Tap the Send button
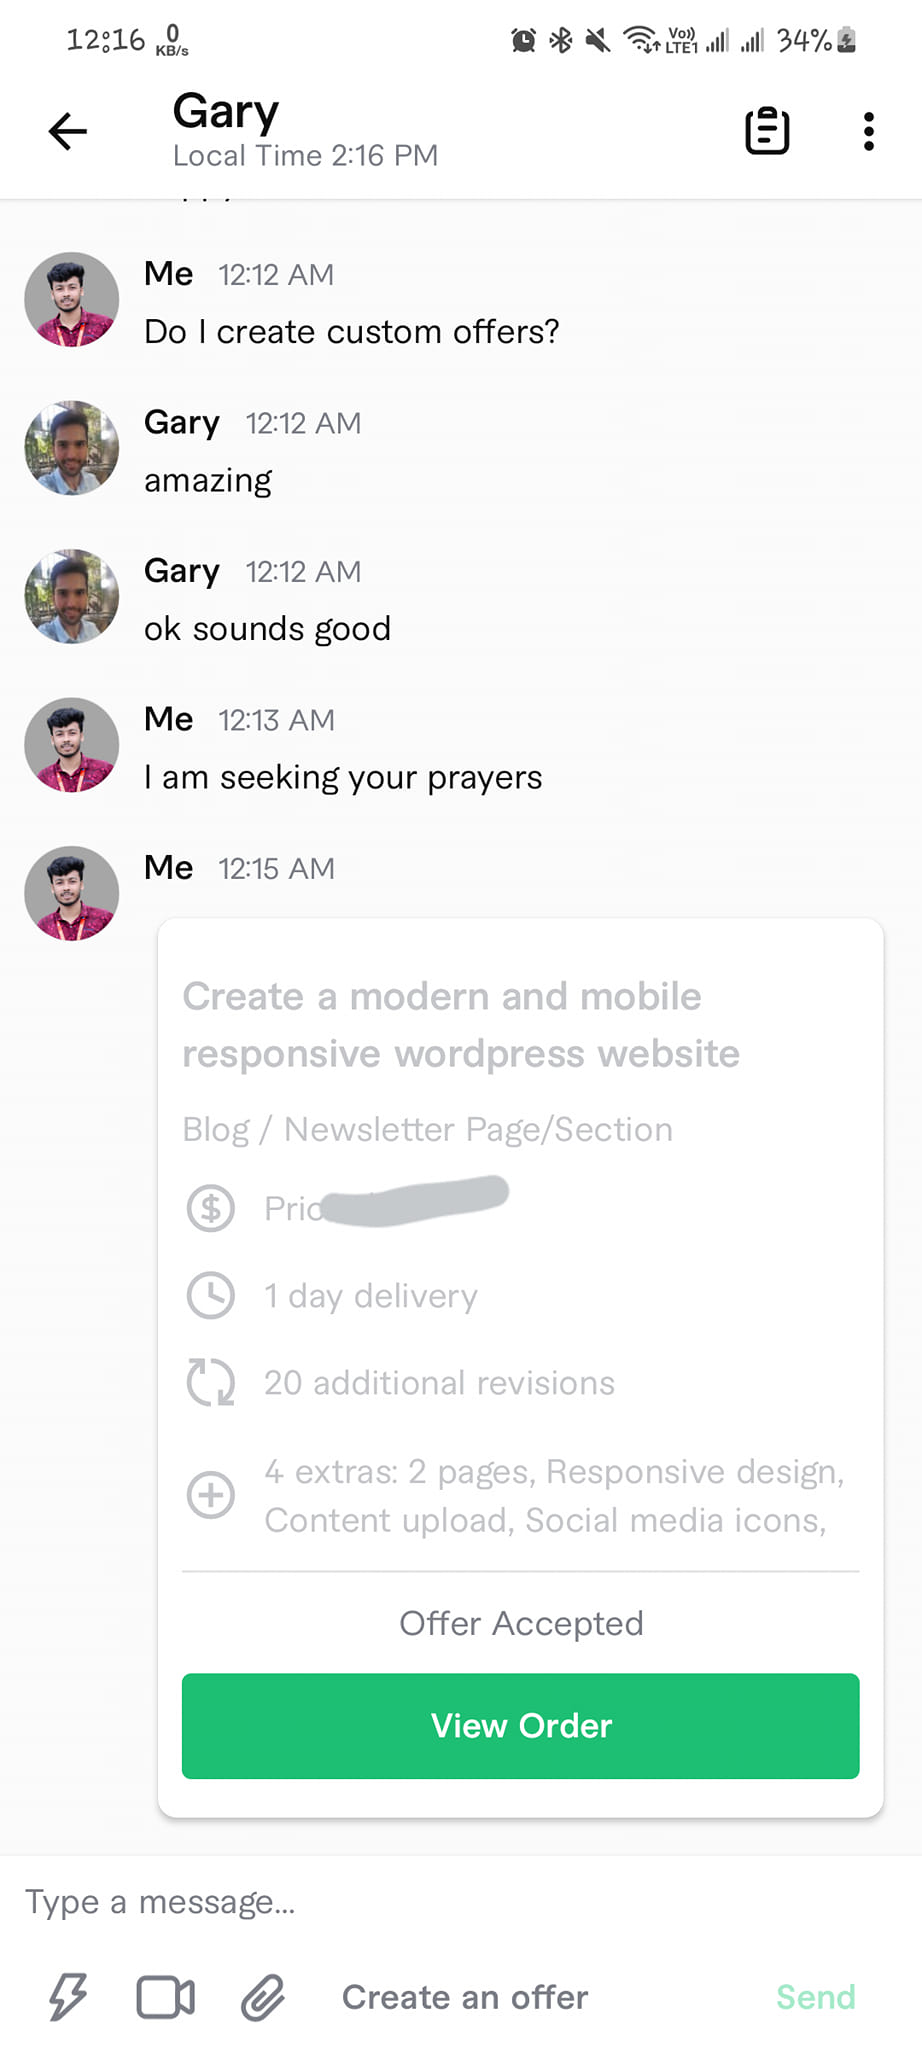The image size is (922, 2048). click(x=816, y=1997)
